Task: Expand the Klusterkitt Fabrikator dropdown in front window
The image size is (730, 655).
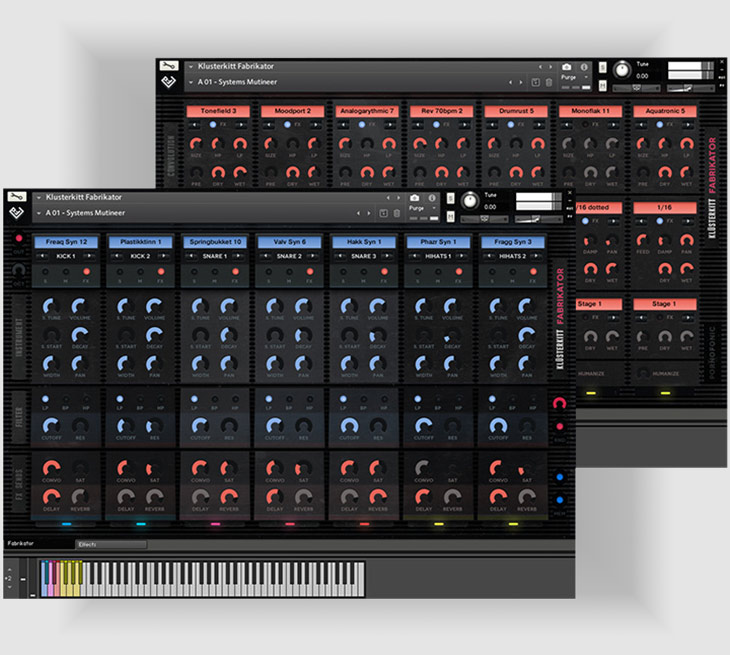Action: 39,197
